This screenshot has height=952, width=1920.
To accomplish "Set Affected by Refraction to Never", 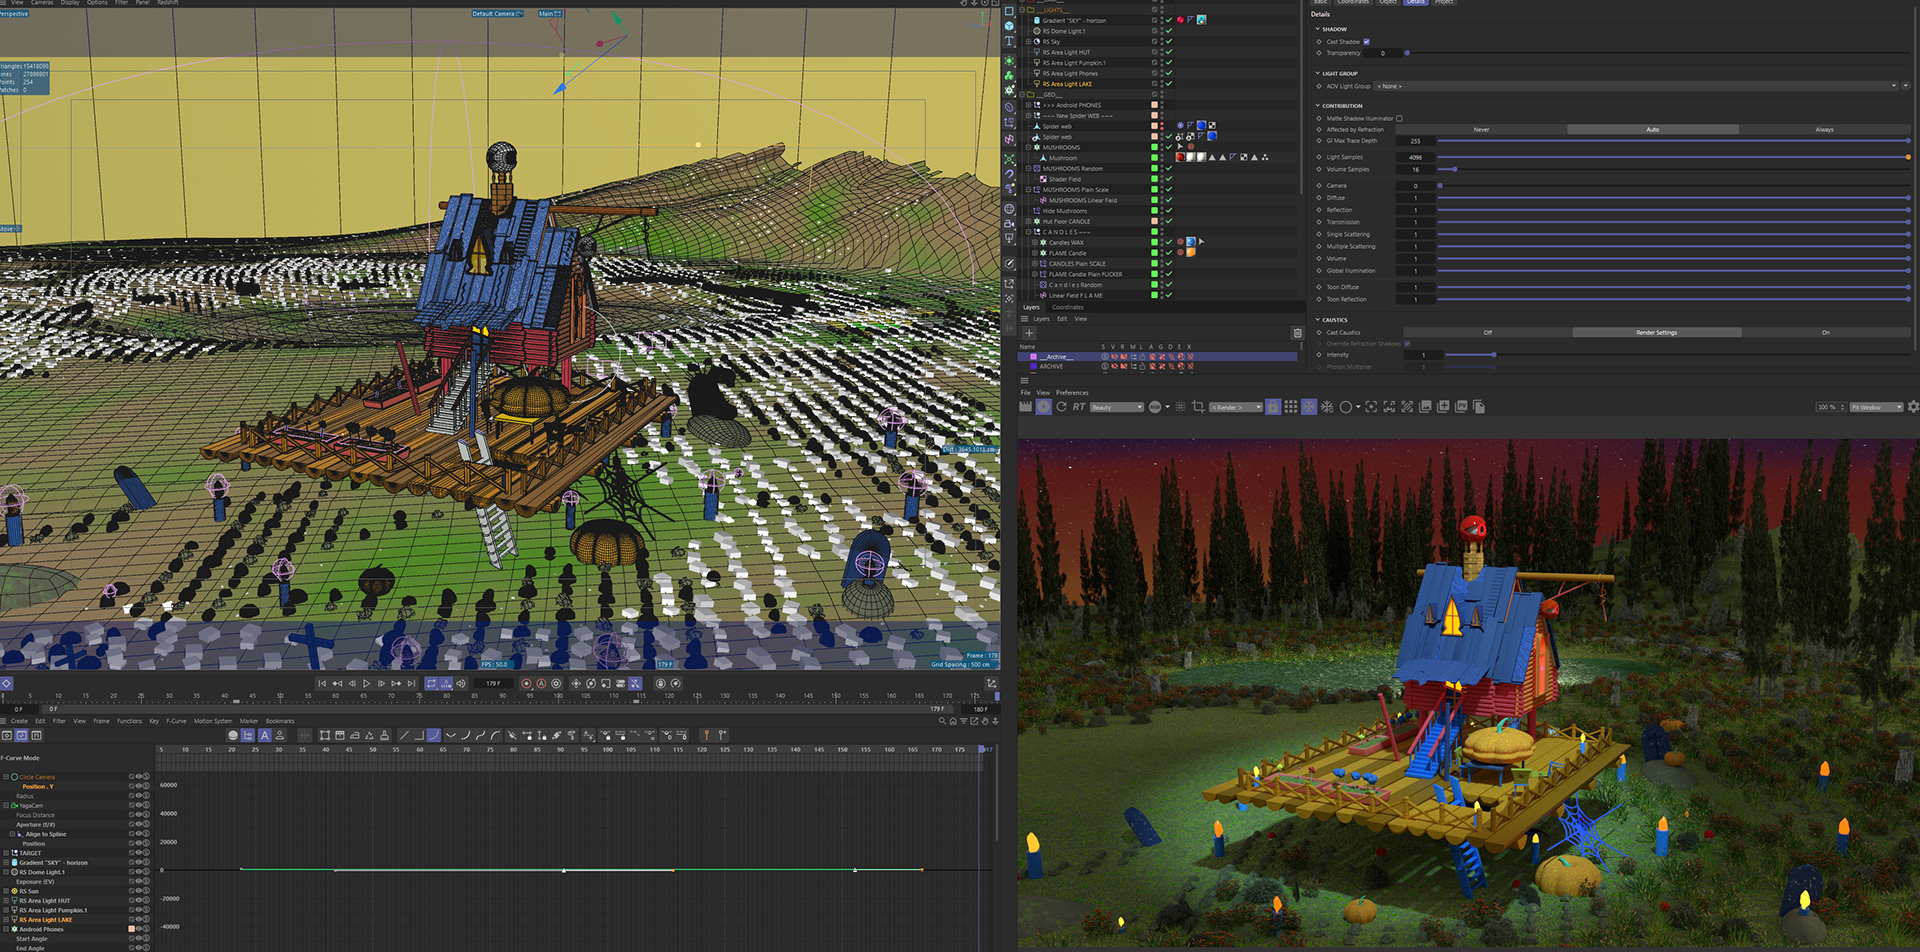I will pos(1481,129).
